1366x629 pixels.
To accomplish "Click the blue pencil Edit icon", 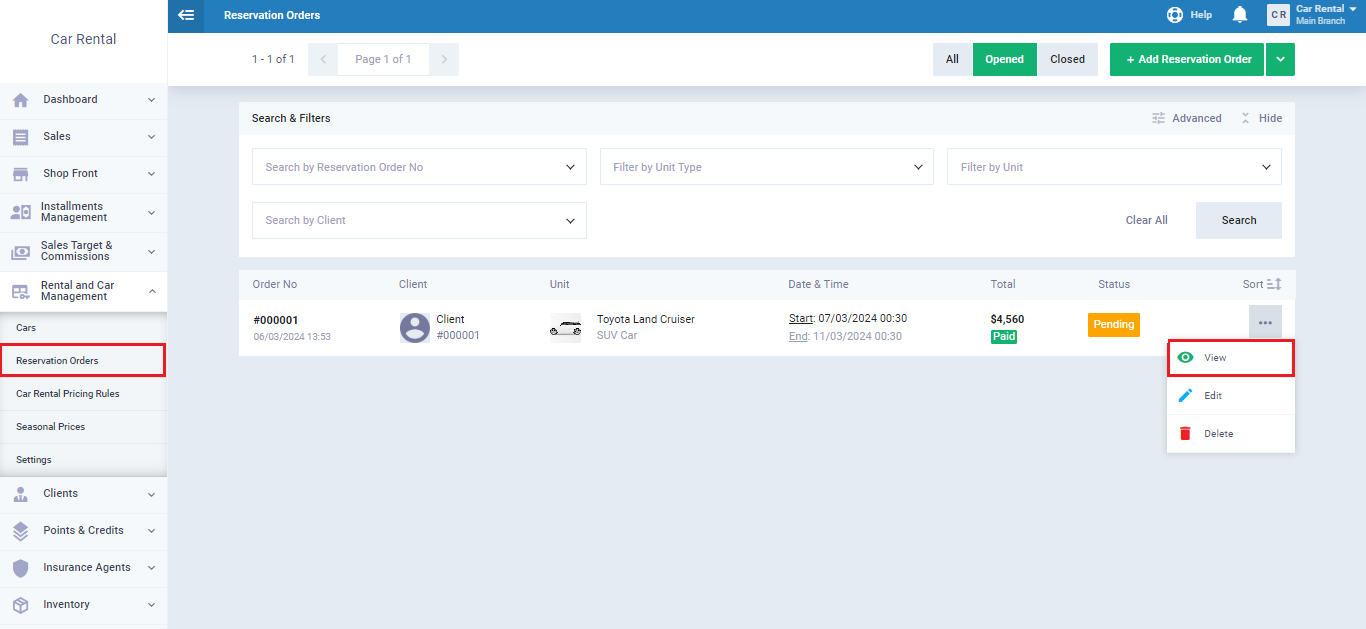I will click(1186, 395).
